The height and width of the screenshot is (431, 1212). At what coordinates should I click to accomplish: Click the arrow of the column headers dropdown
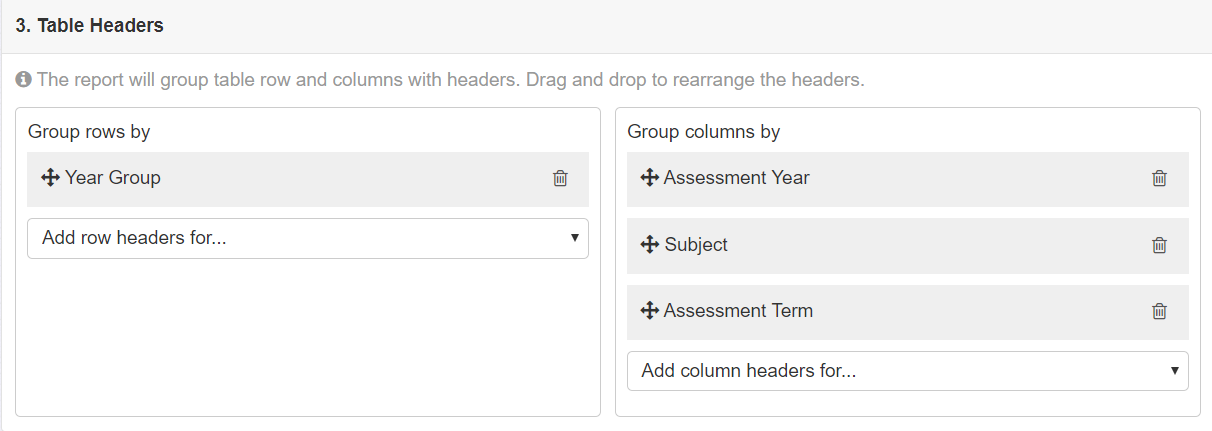[1174, 371]
